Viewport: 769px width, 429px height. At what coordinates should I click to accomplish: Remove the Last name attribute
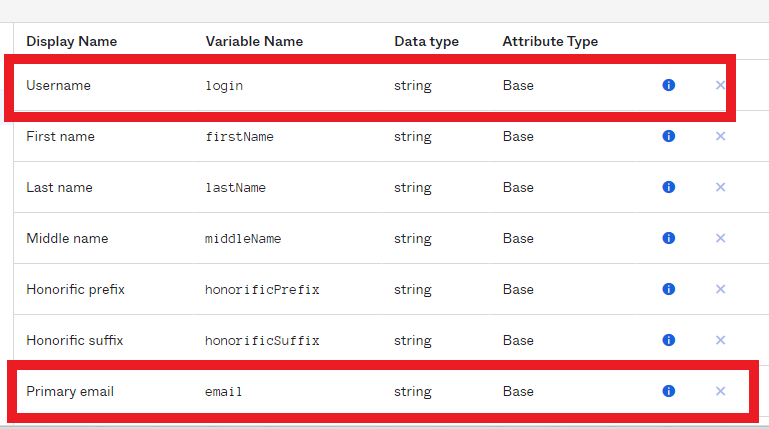point(720,187)
